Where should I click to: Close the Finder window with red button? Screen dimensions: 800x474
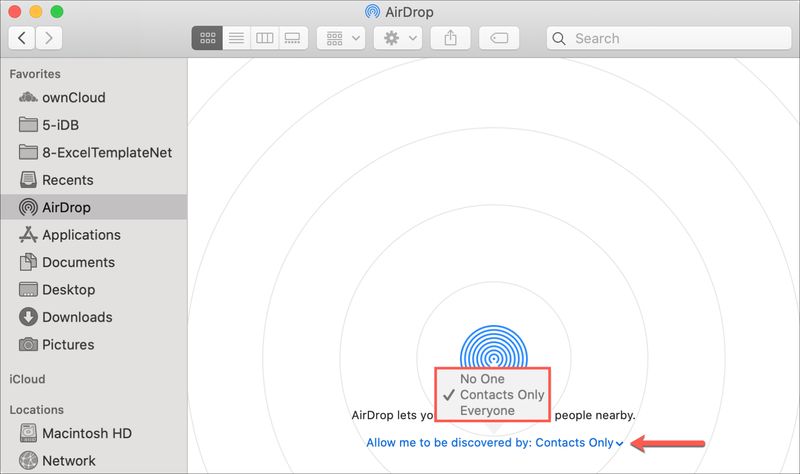point(15,12)
